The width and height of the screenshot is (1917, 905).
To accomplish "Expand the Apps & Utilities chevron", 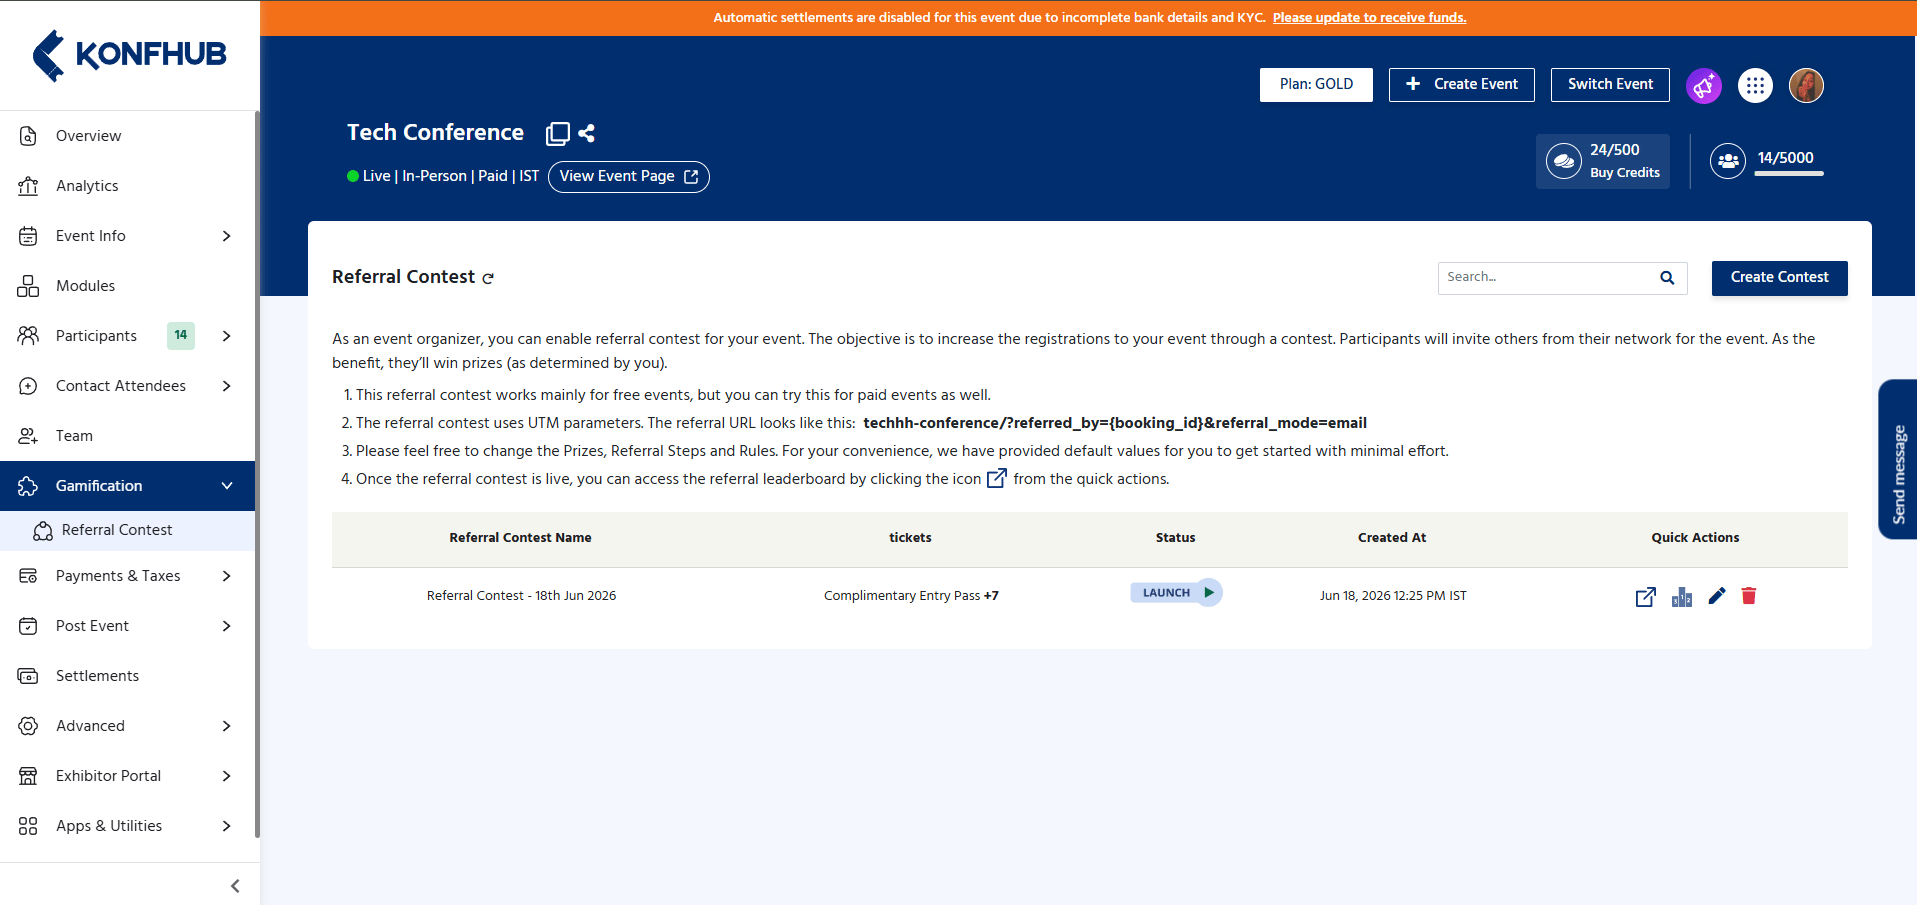I will click(x=227, y=826).
